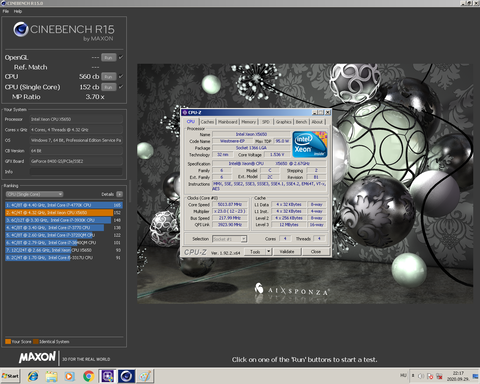Toggle the CPU test checkbox

[x=121, y=76]
